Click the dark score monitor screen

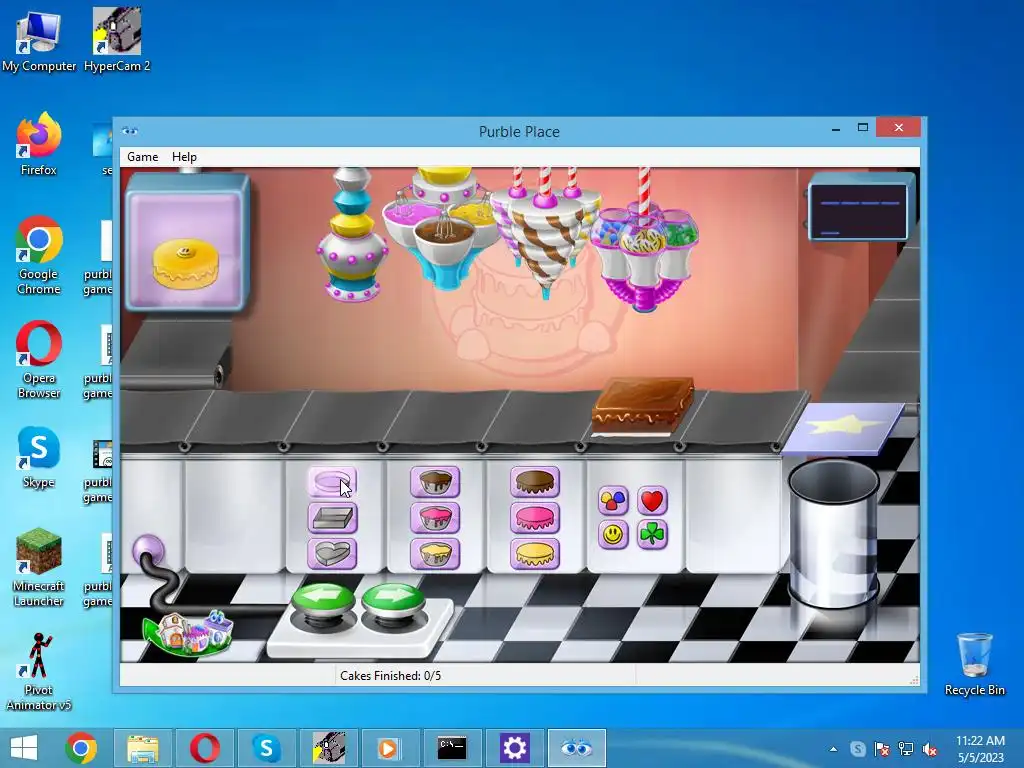coord(859,211)
